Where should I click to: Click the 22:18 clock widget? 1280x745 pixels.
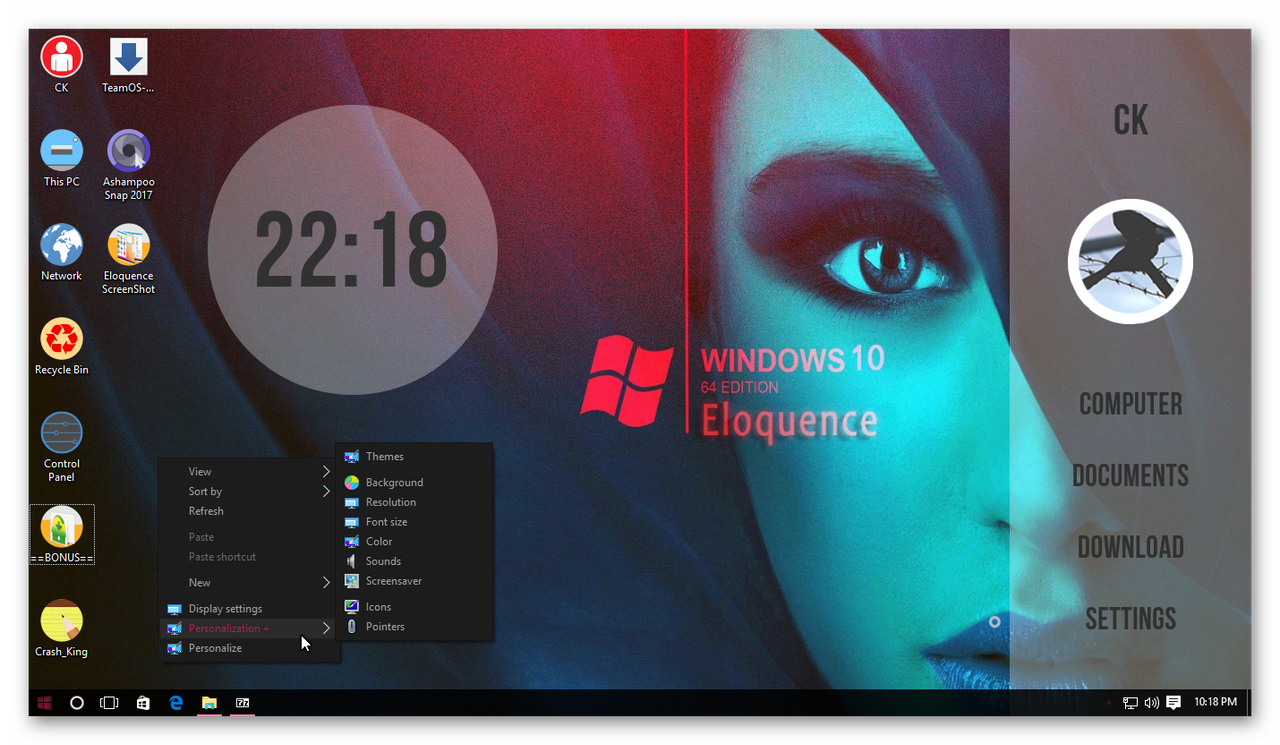(x=352, y=250)
